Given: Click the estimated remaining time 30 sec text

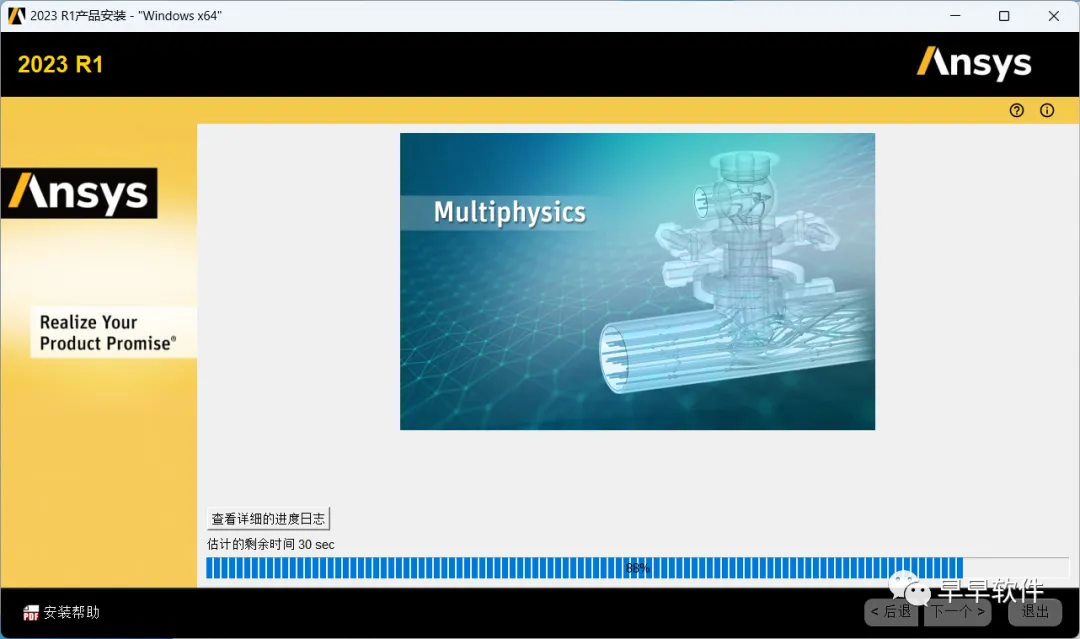Looking at the screenshot, I should click(271, 544).
